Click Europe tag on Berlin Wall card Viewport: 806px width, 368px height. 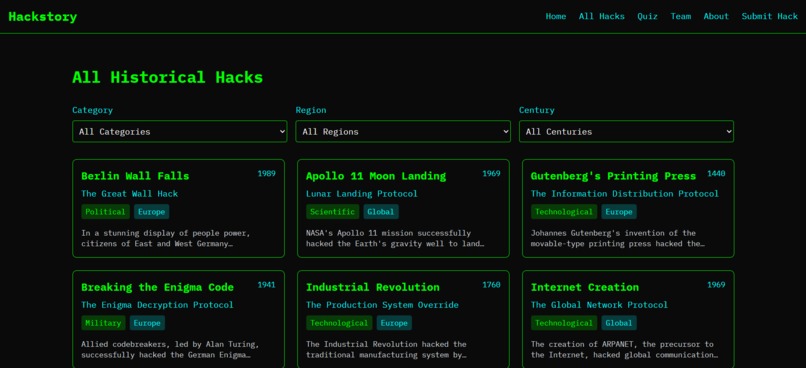pos(152,212)
